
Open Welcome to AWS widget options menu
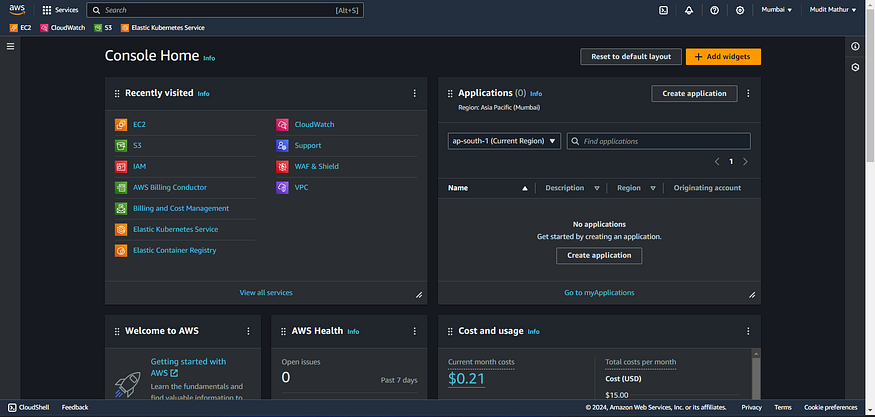[248, 332]
